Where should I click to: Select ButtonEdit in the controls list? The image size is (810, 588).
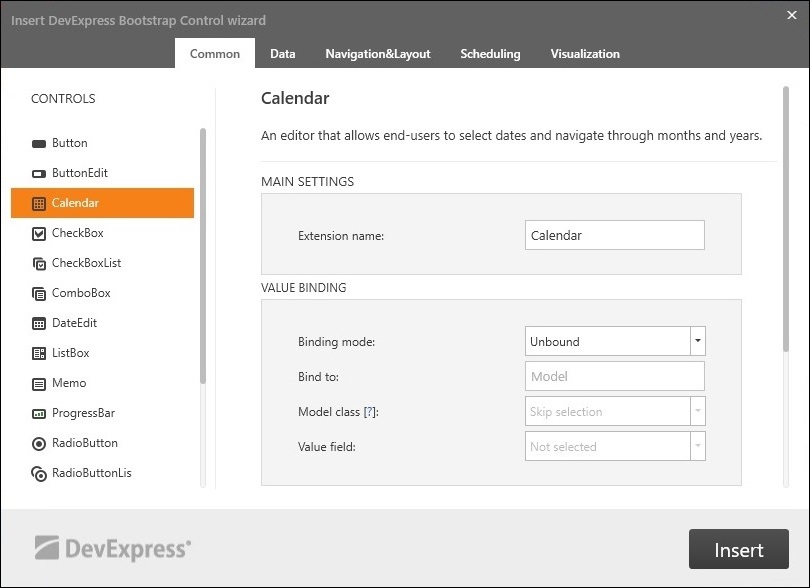[102, 173]
